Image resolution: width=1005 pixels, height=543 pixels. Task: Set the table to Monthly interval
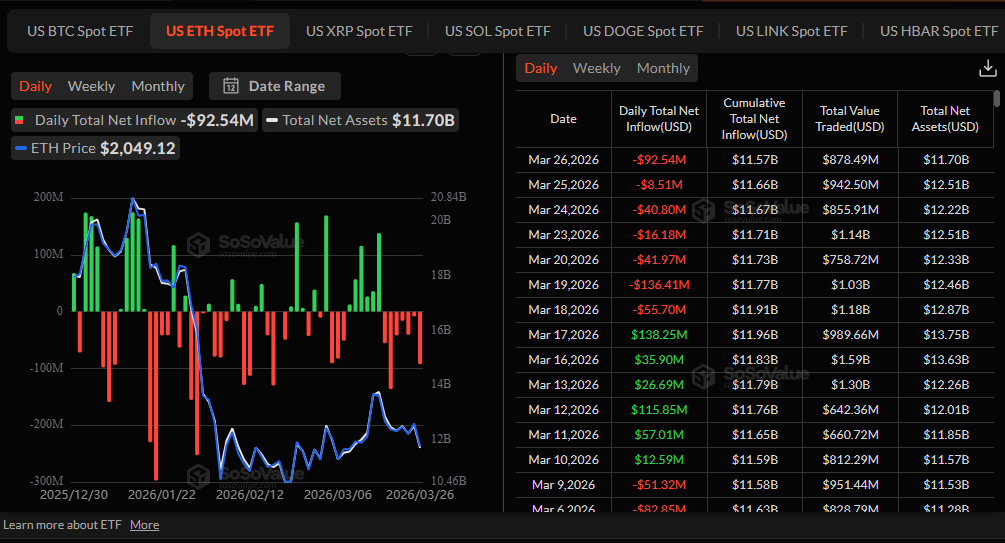click(x=663, y=68)
